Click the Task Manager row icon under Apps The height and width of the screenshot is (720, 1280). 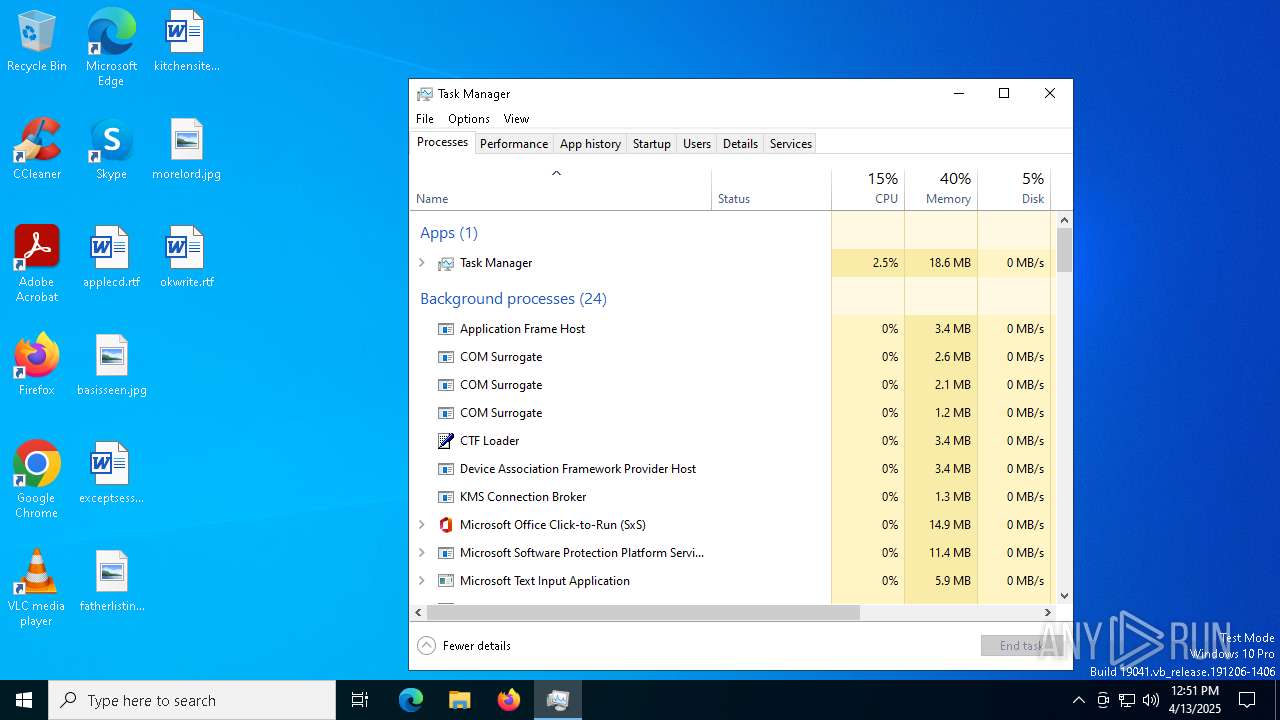(x=446, y=263)
